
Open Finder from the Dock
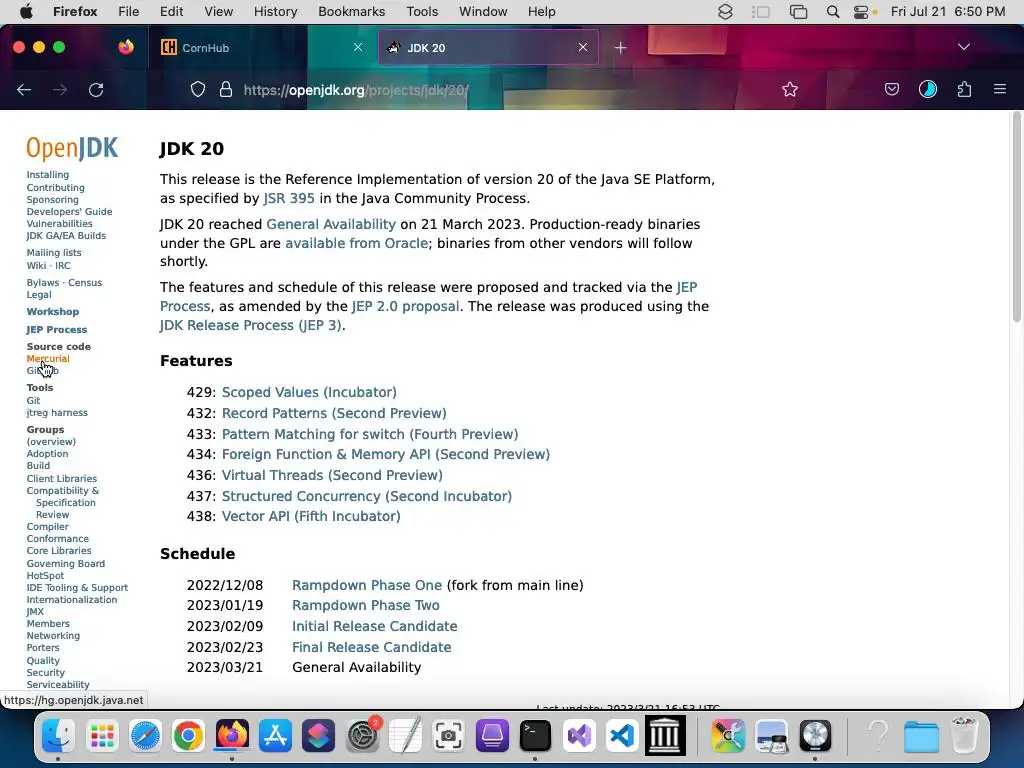58,736
